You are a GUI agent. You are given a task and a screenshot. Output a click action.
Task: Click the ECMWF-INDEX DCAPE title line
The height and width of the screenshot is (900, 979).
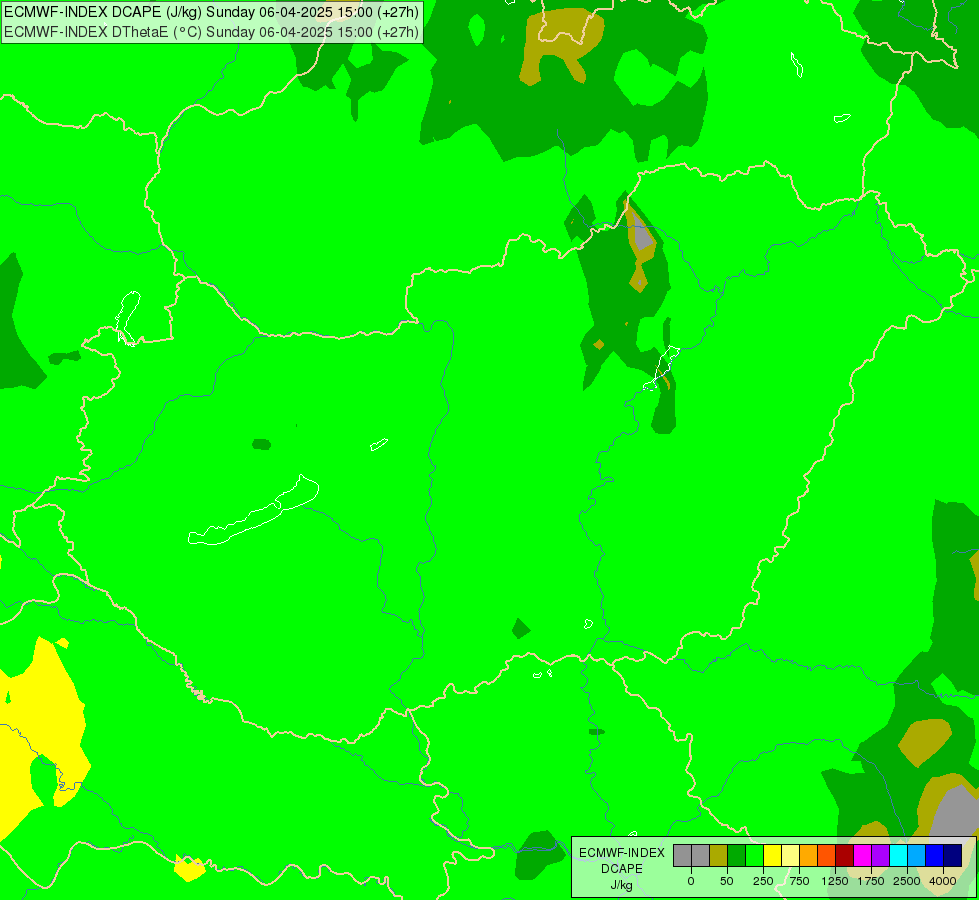(x=212, y=12)
